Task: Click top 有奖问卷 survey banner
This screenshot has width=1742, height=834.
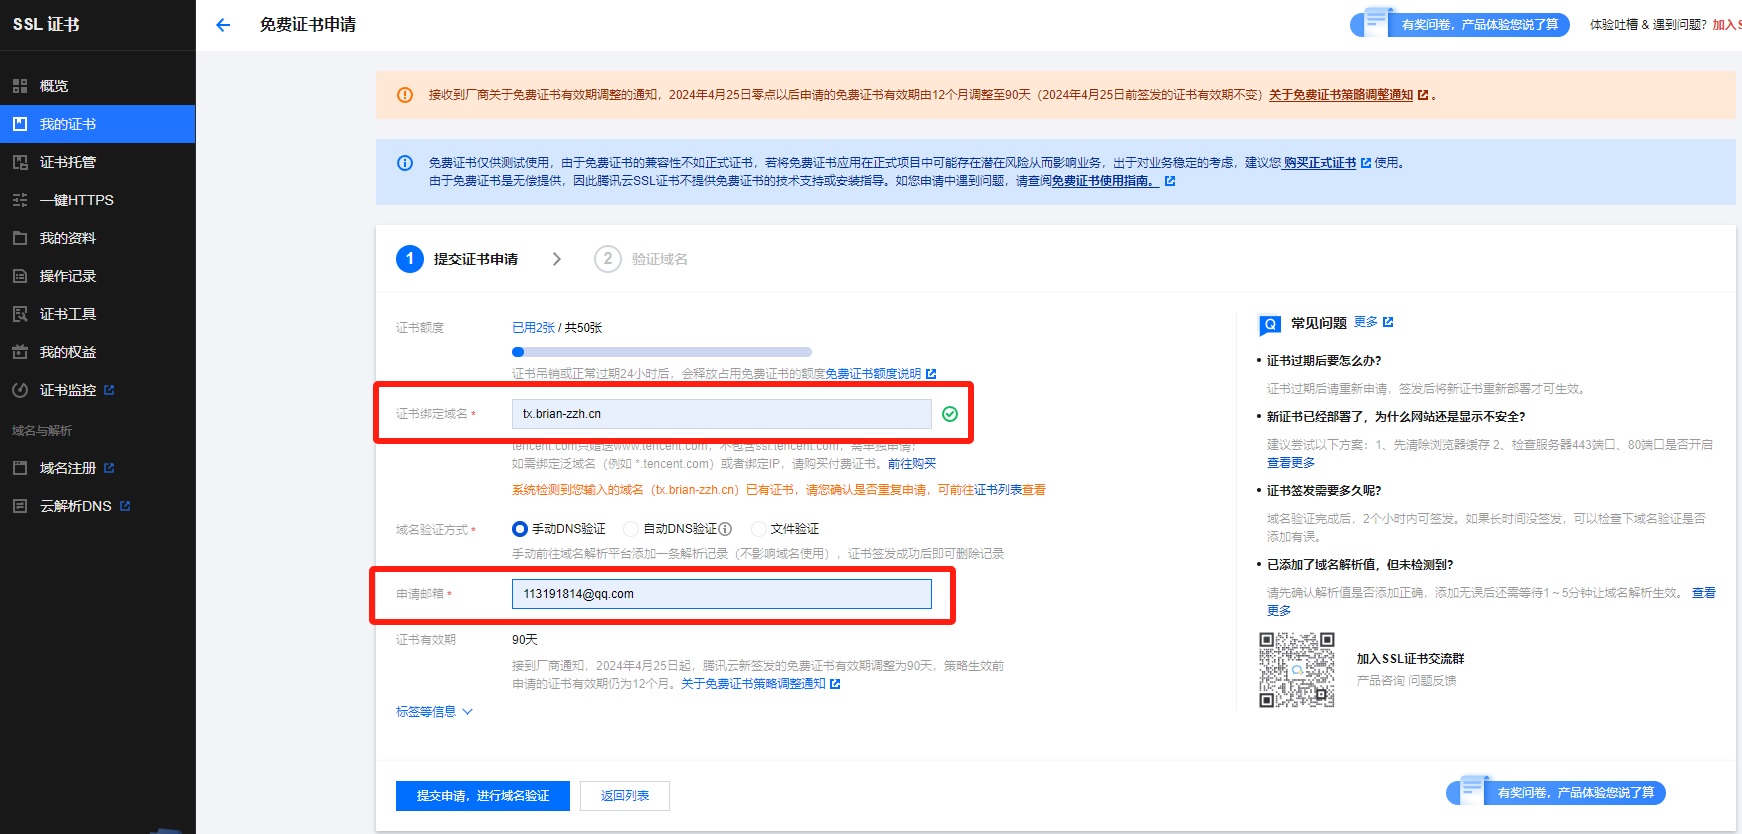Action: [1460, 24]
